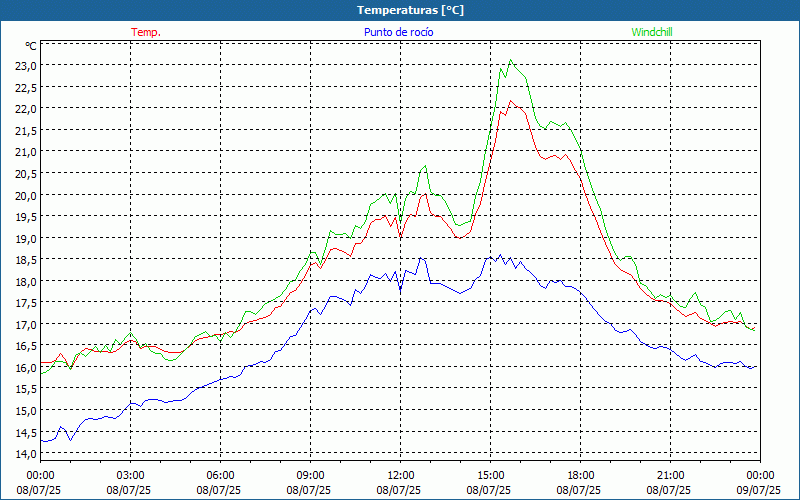Click the 15:00 time axis label
This screenshot has height=500, width=800.
click(x=490, y=475)
